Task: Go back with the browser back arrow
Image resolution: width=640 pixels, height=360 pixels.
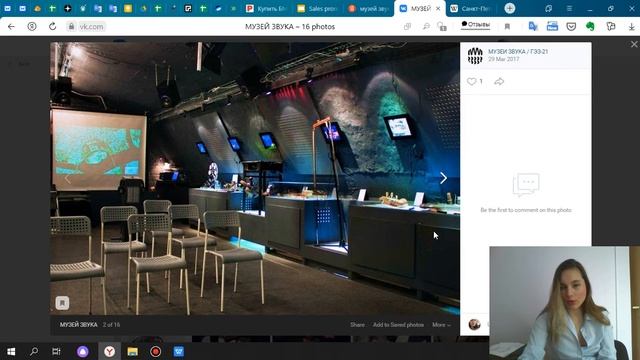Action: (11, 27)
